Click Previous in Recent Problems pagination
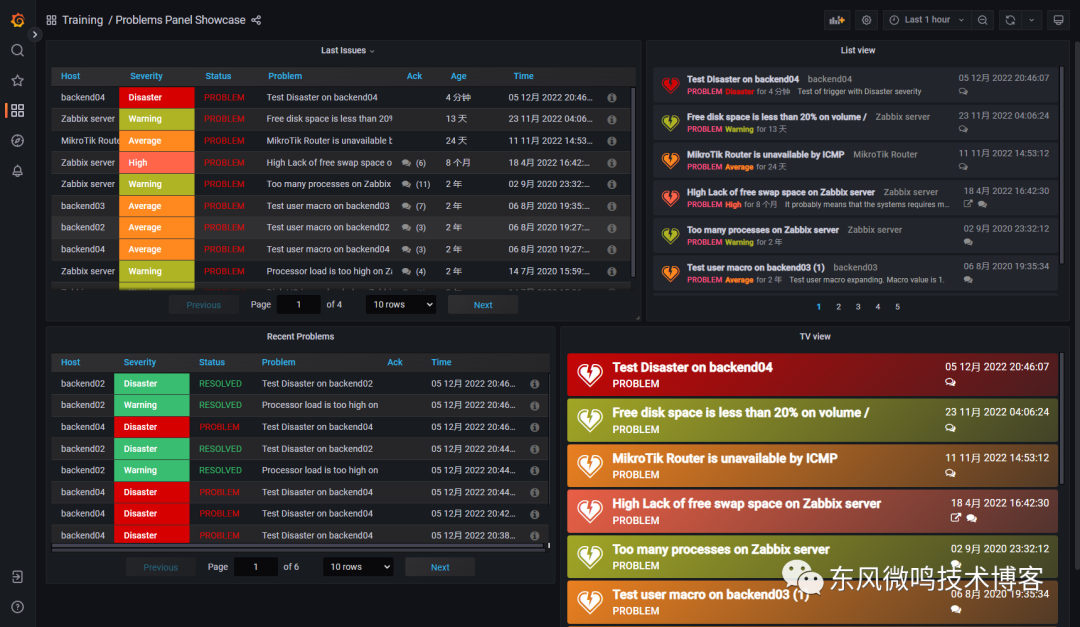The width and height of the screenshot is (1080, 627). coord(160,567)
